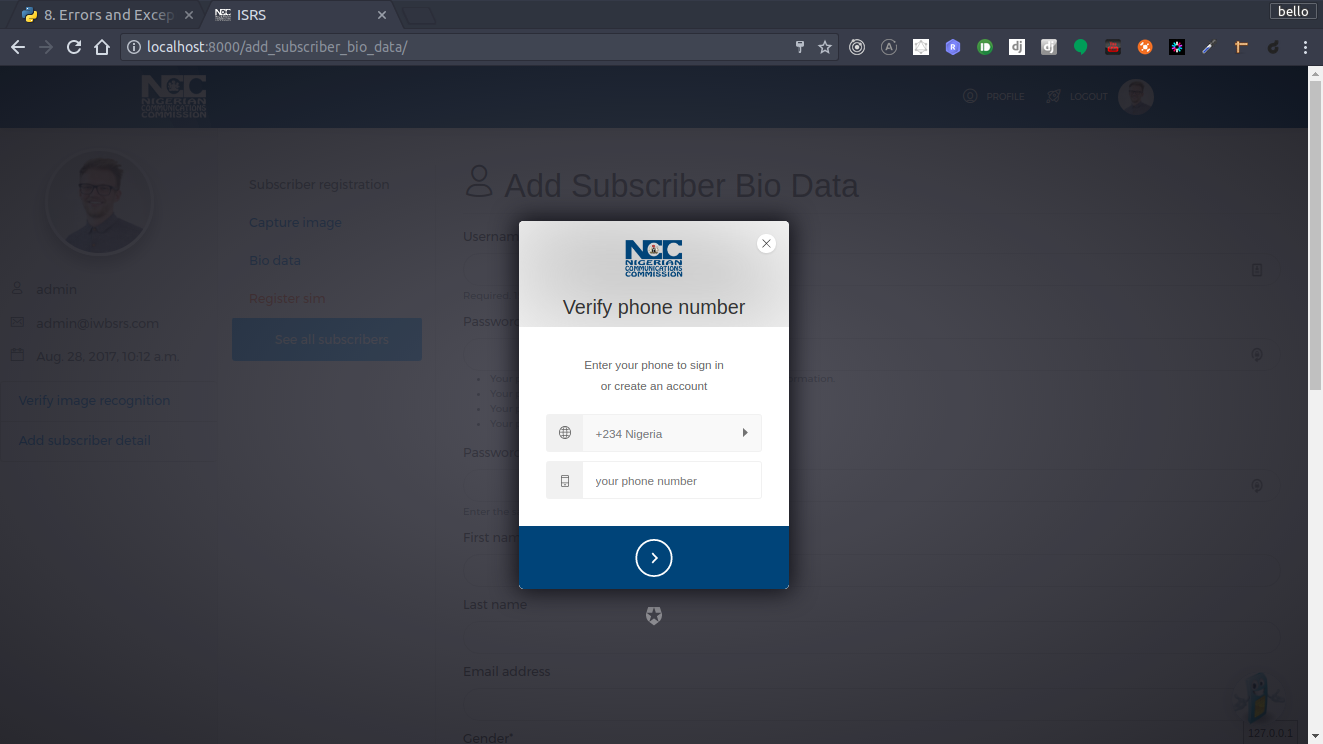The image size is (1323, 744).
Task: Click the NCC logo in the dialog
Action: 654,258
